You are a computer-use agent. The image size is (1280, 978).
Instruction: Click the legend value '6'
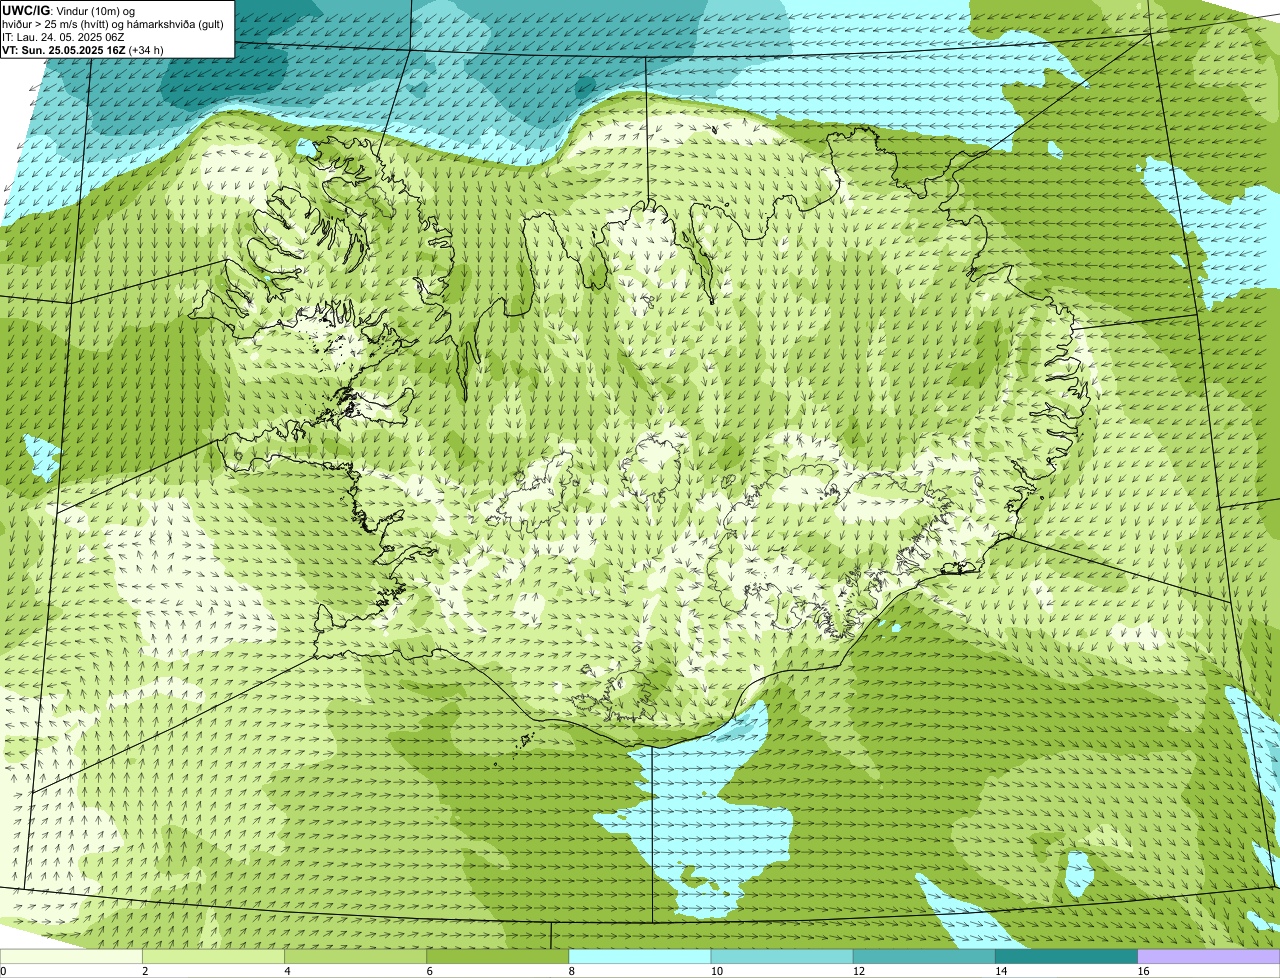pyautogui.click(x=430, y=971)
